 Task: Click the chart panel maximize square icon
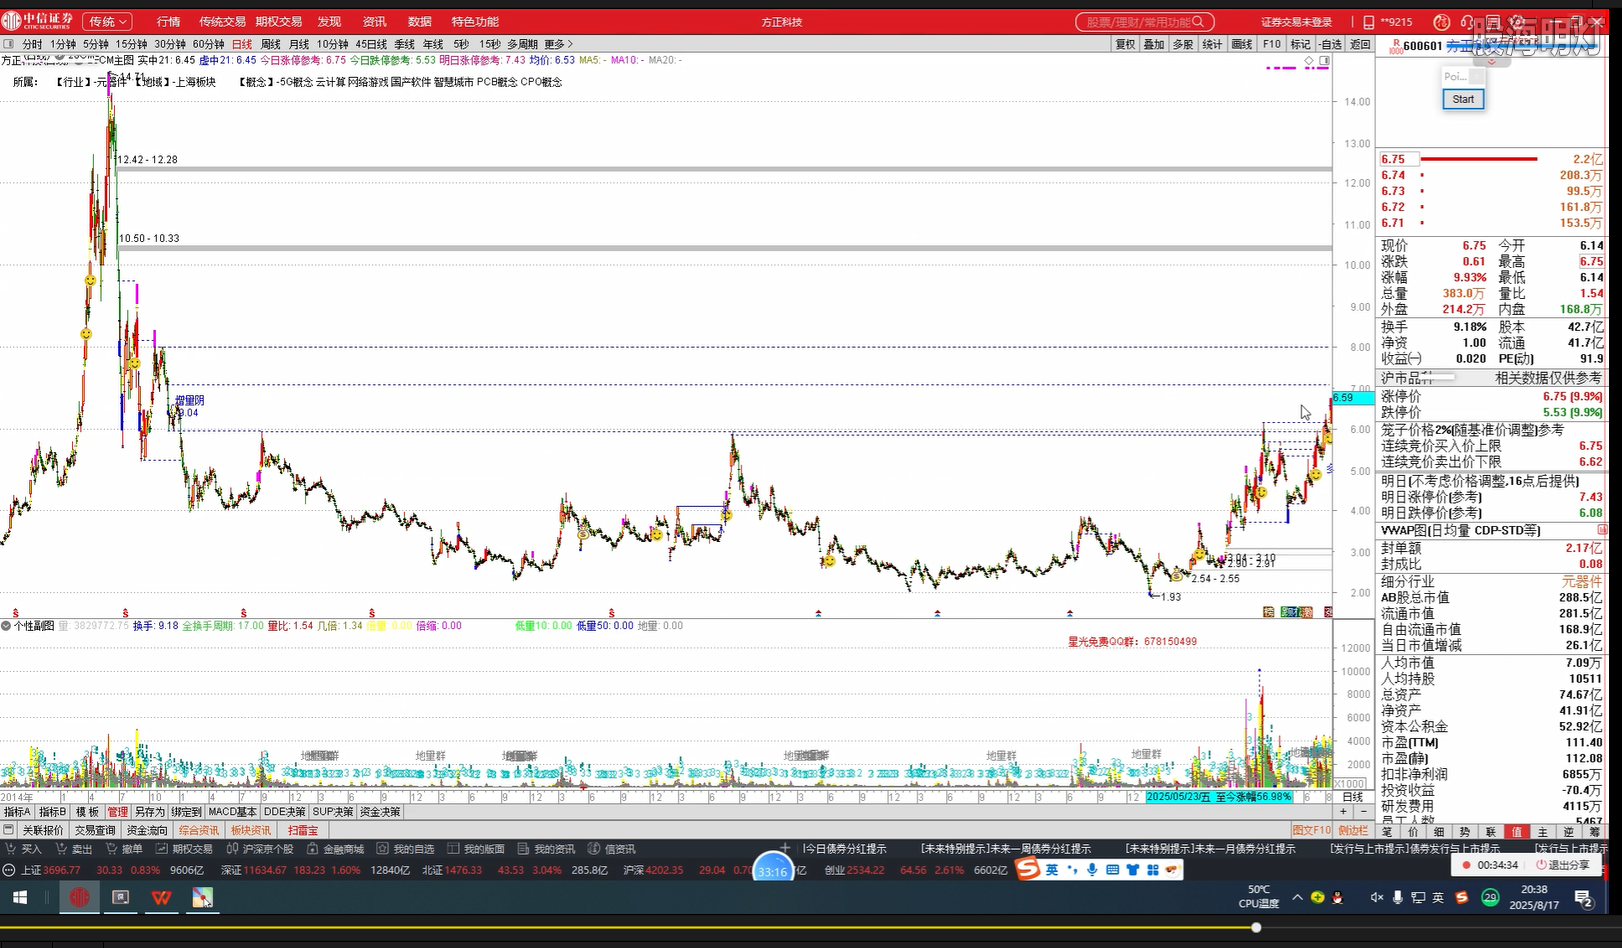1325,61
